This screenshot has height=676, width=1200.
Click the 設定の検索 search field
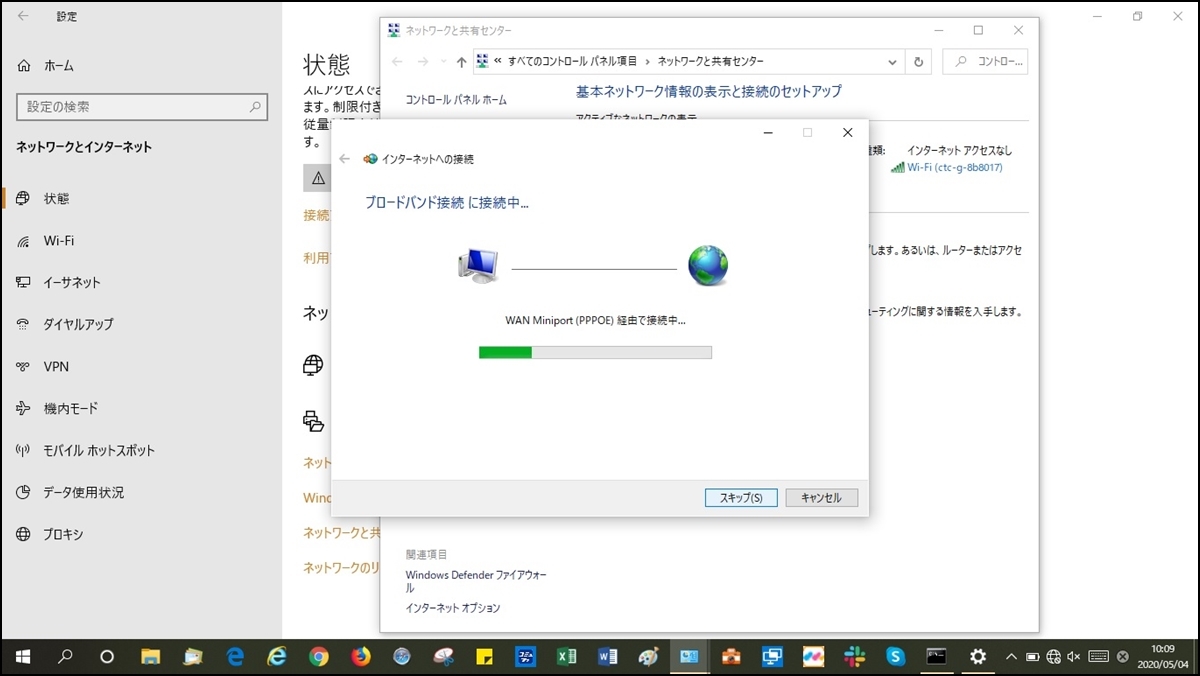pyautogui.click(x=142, y=106)
